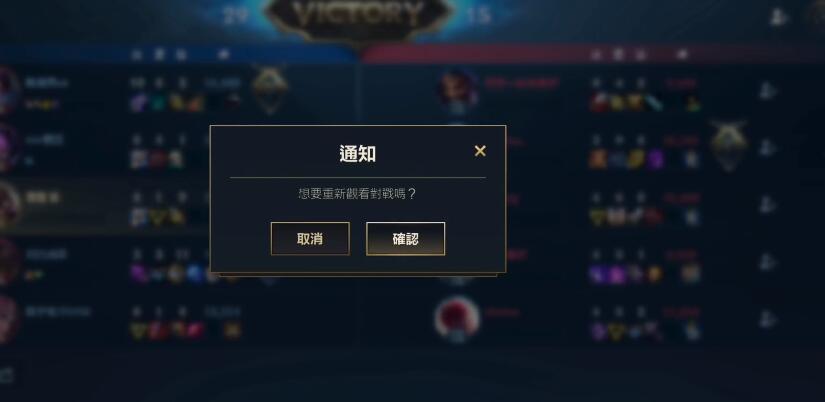Click add-friend icon for fourth red team player
This screenshot has height=402, width=825.
(769, 262)
